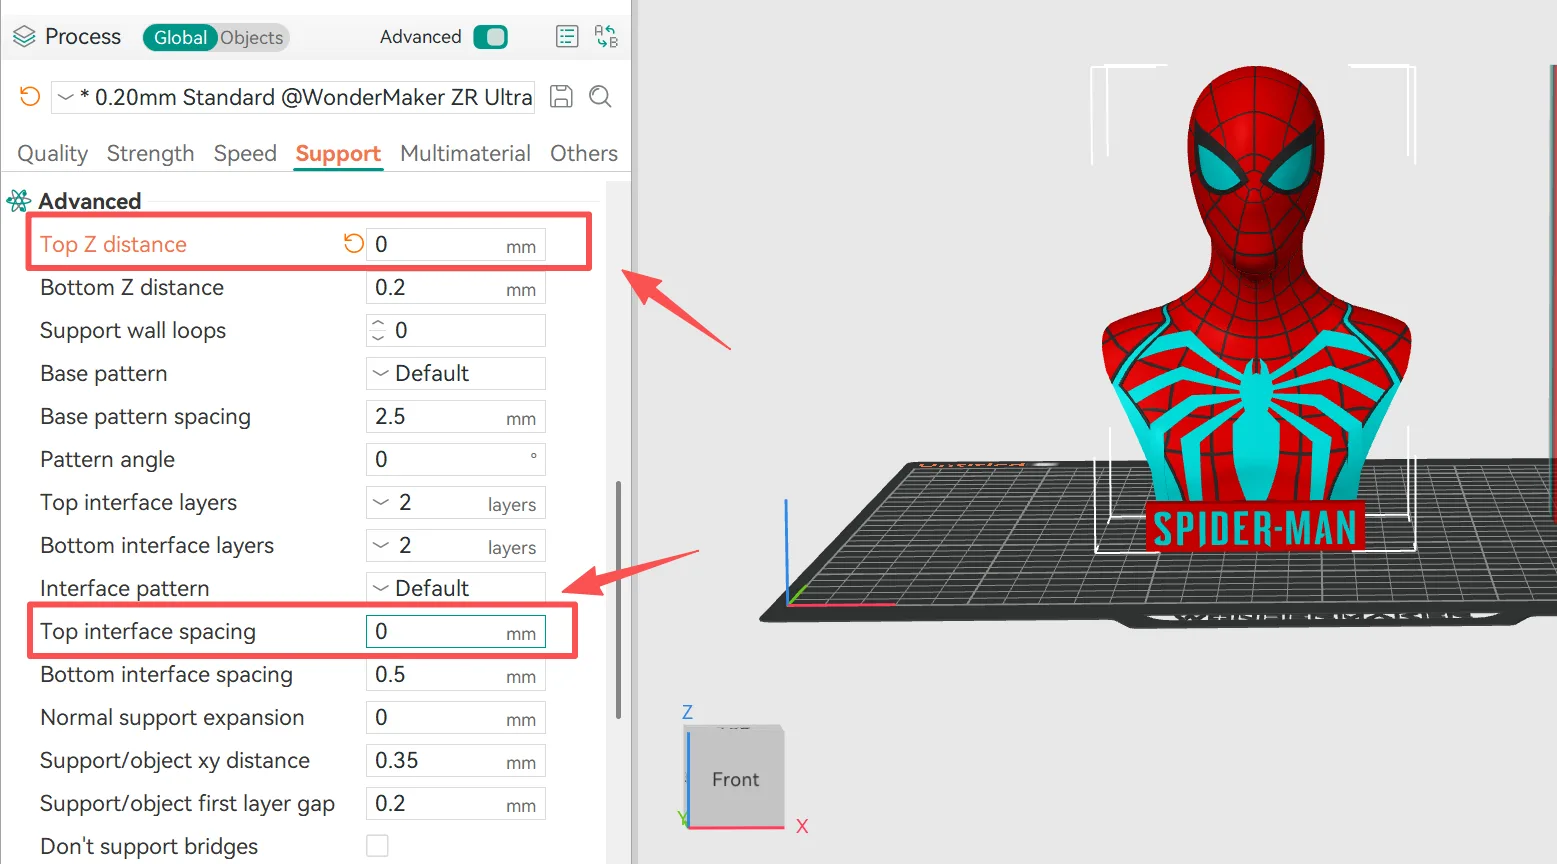Image resolution: width=1557 pixels, height=864 pixels.
Task: Click the Top Z distance input field
Action: point(456,244)
